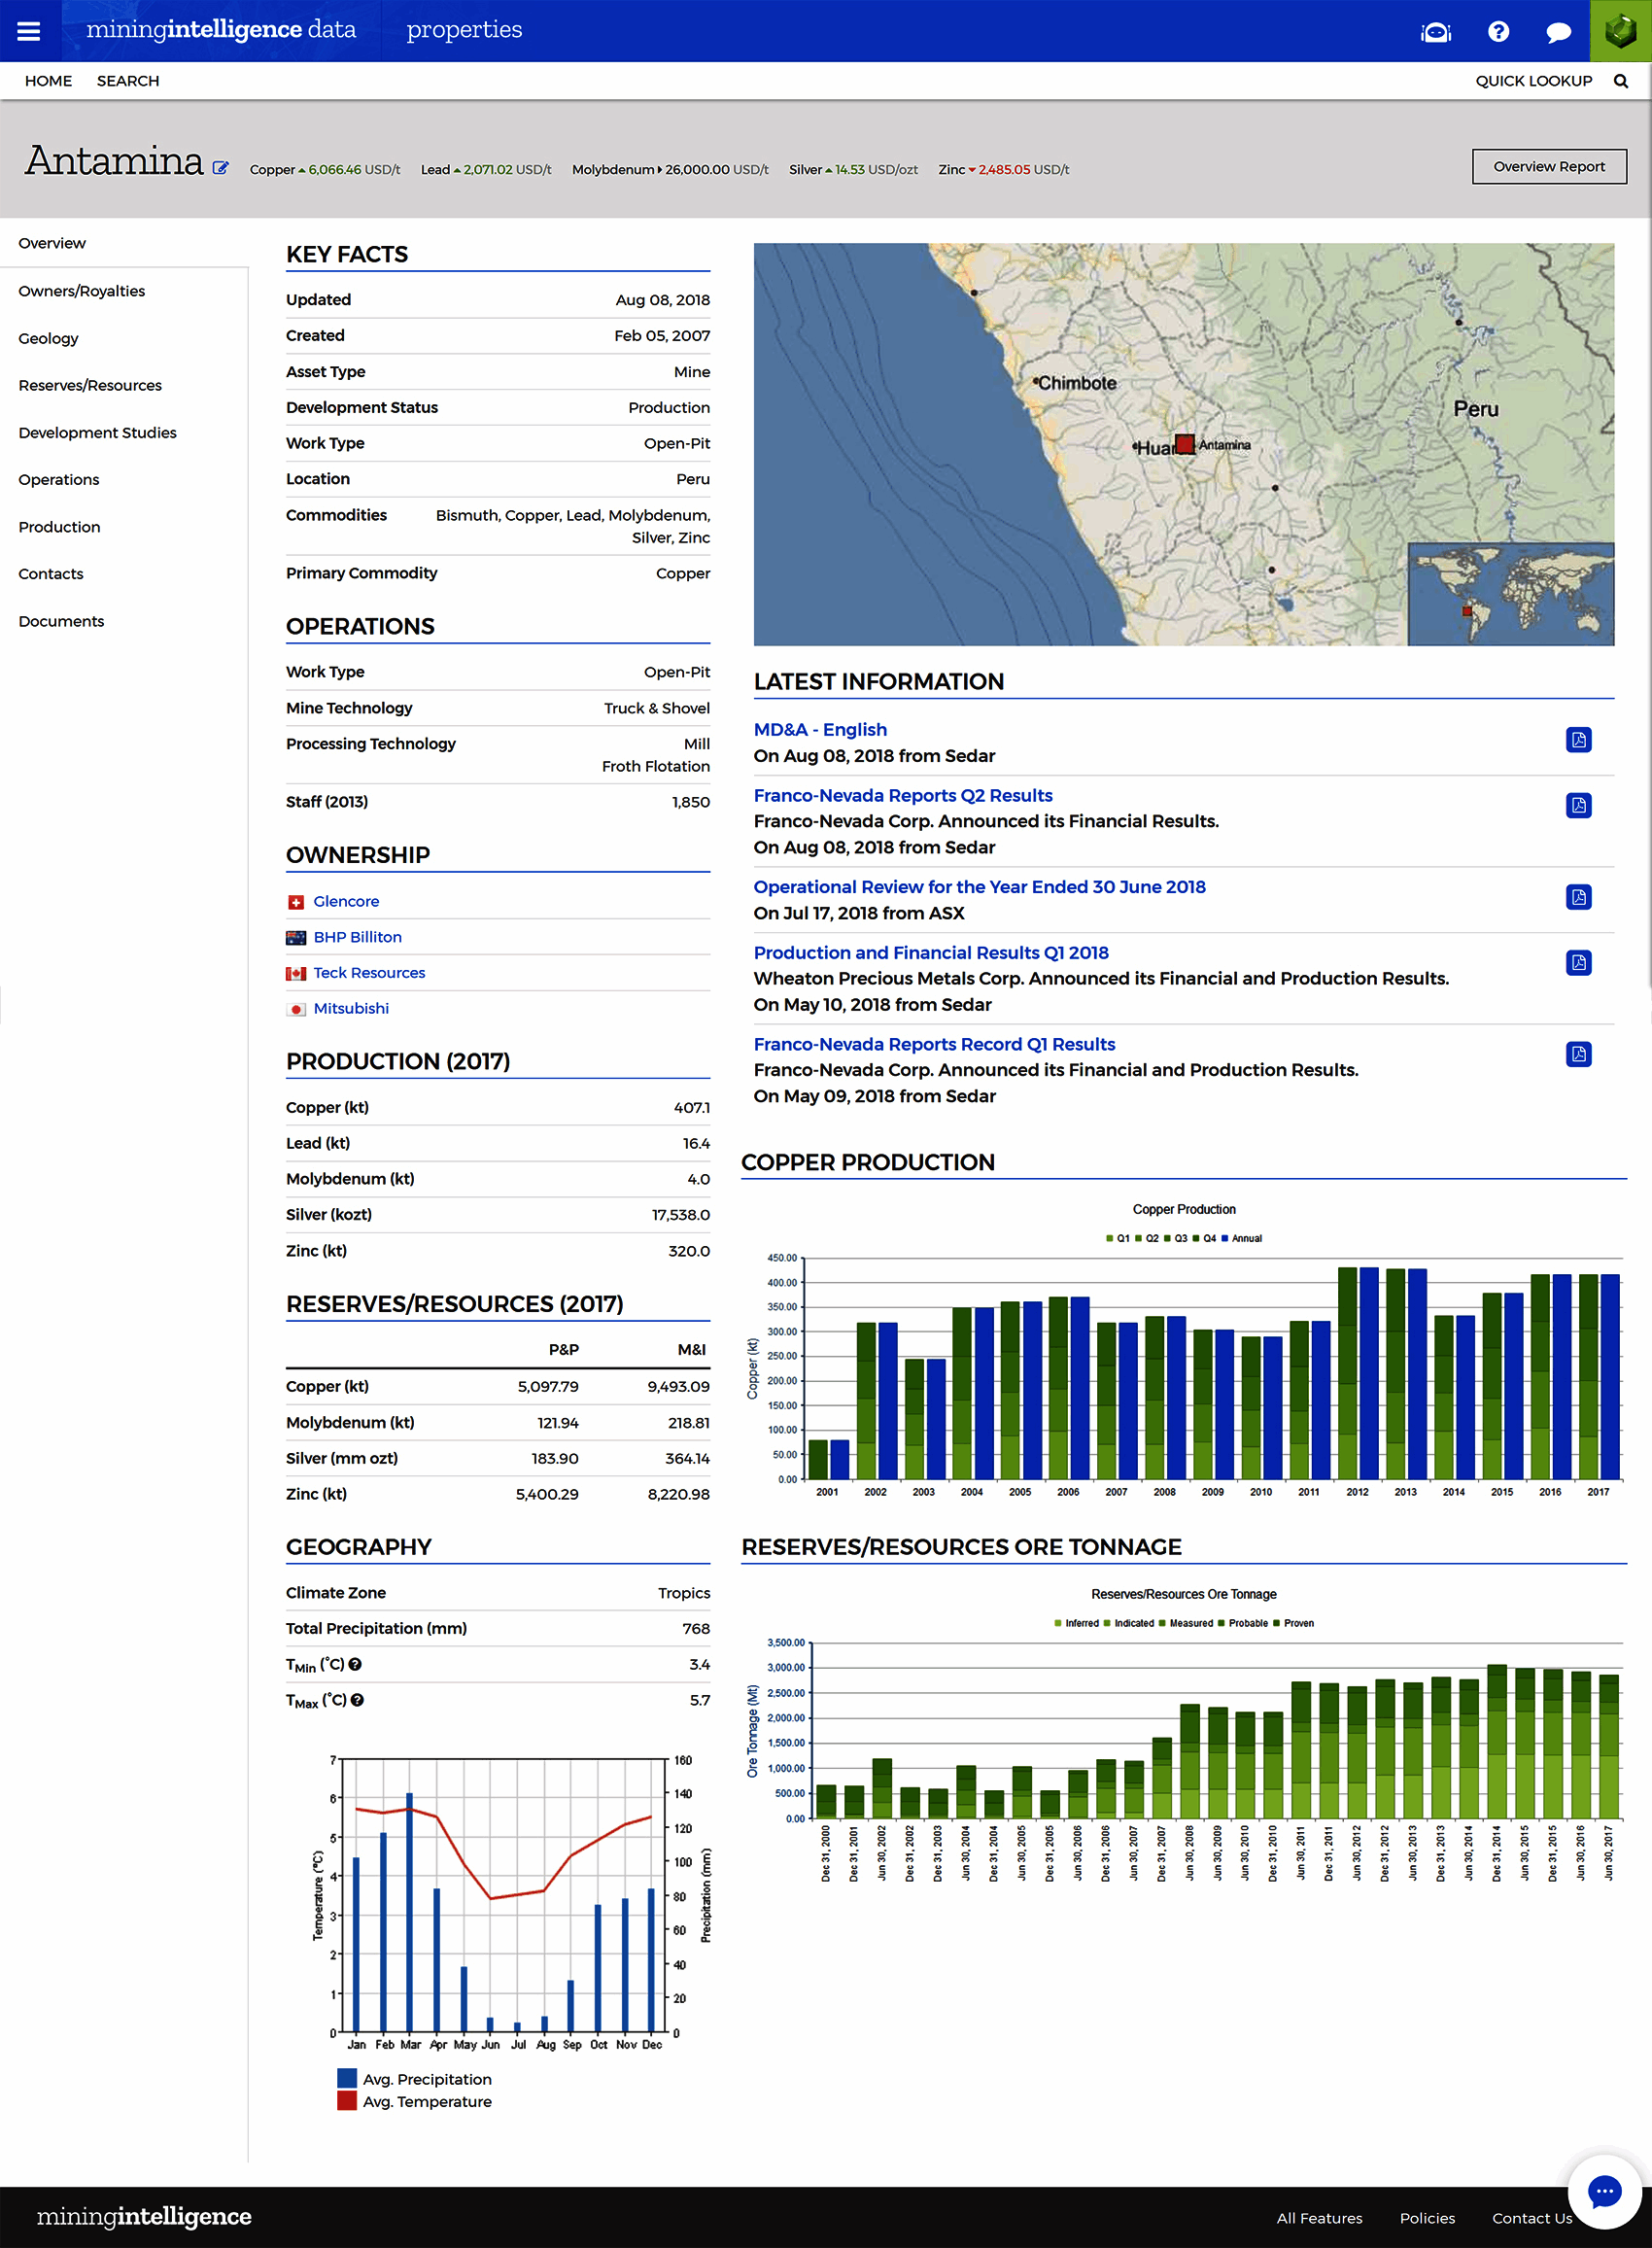Viewport: 1652px width, 2248px height.
Task: Click the PDF icon for Franco-Nevada Q2 Results
Action: pos(1578,808)
